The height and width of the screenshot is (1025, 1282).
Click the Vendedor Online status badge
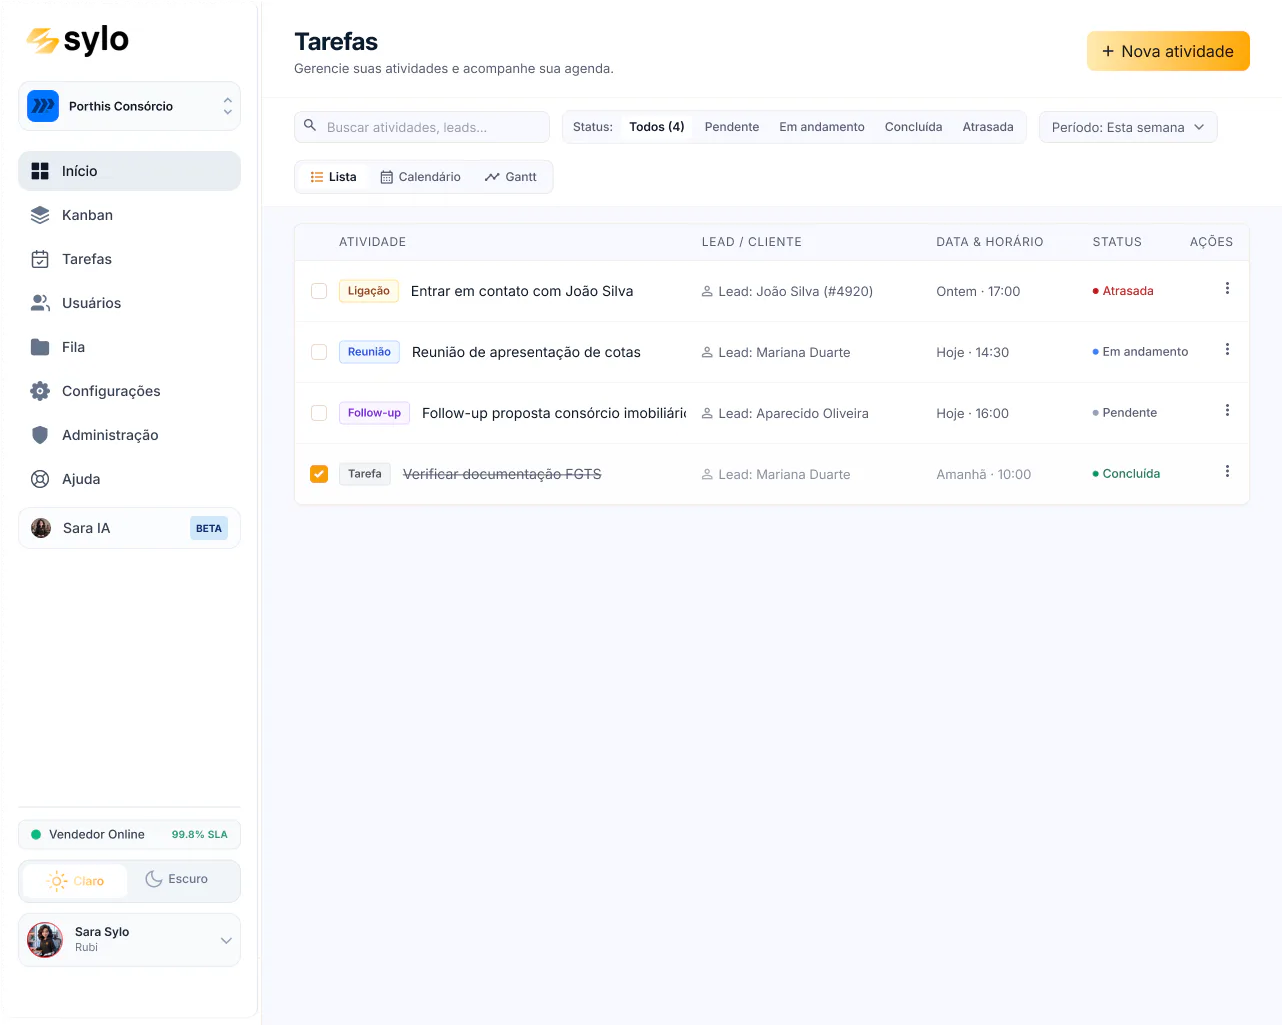129,834
